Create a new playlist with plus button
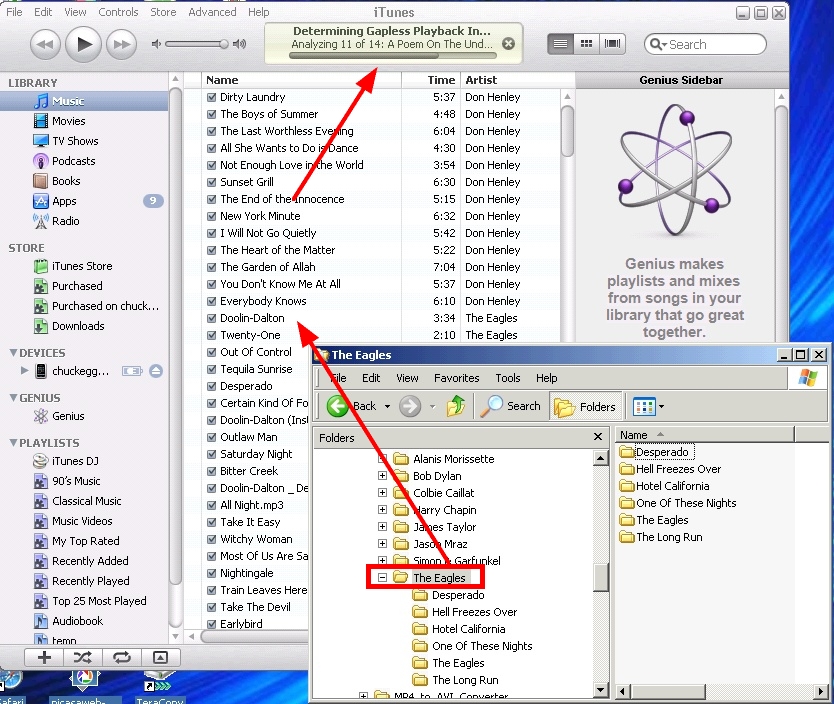Viewport: 834px width, 704px height. (44, 657)
